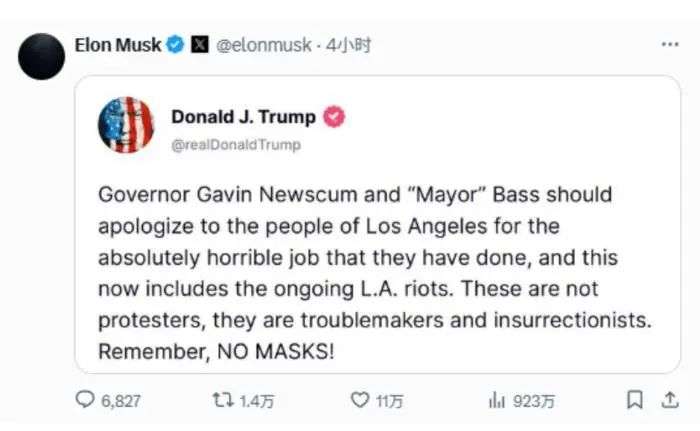The width and height of the screenshot is (700, 431).
Task: Click the blue verified badge beside Elon Musk
Action: click(175, 45)
